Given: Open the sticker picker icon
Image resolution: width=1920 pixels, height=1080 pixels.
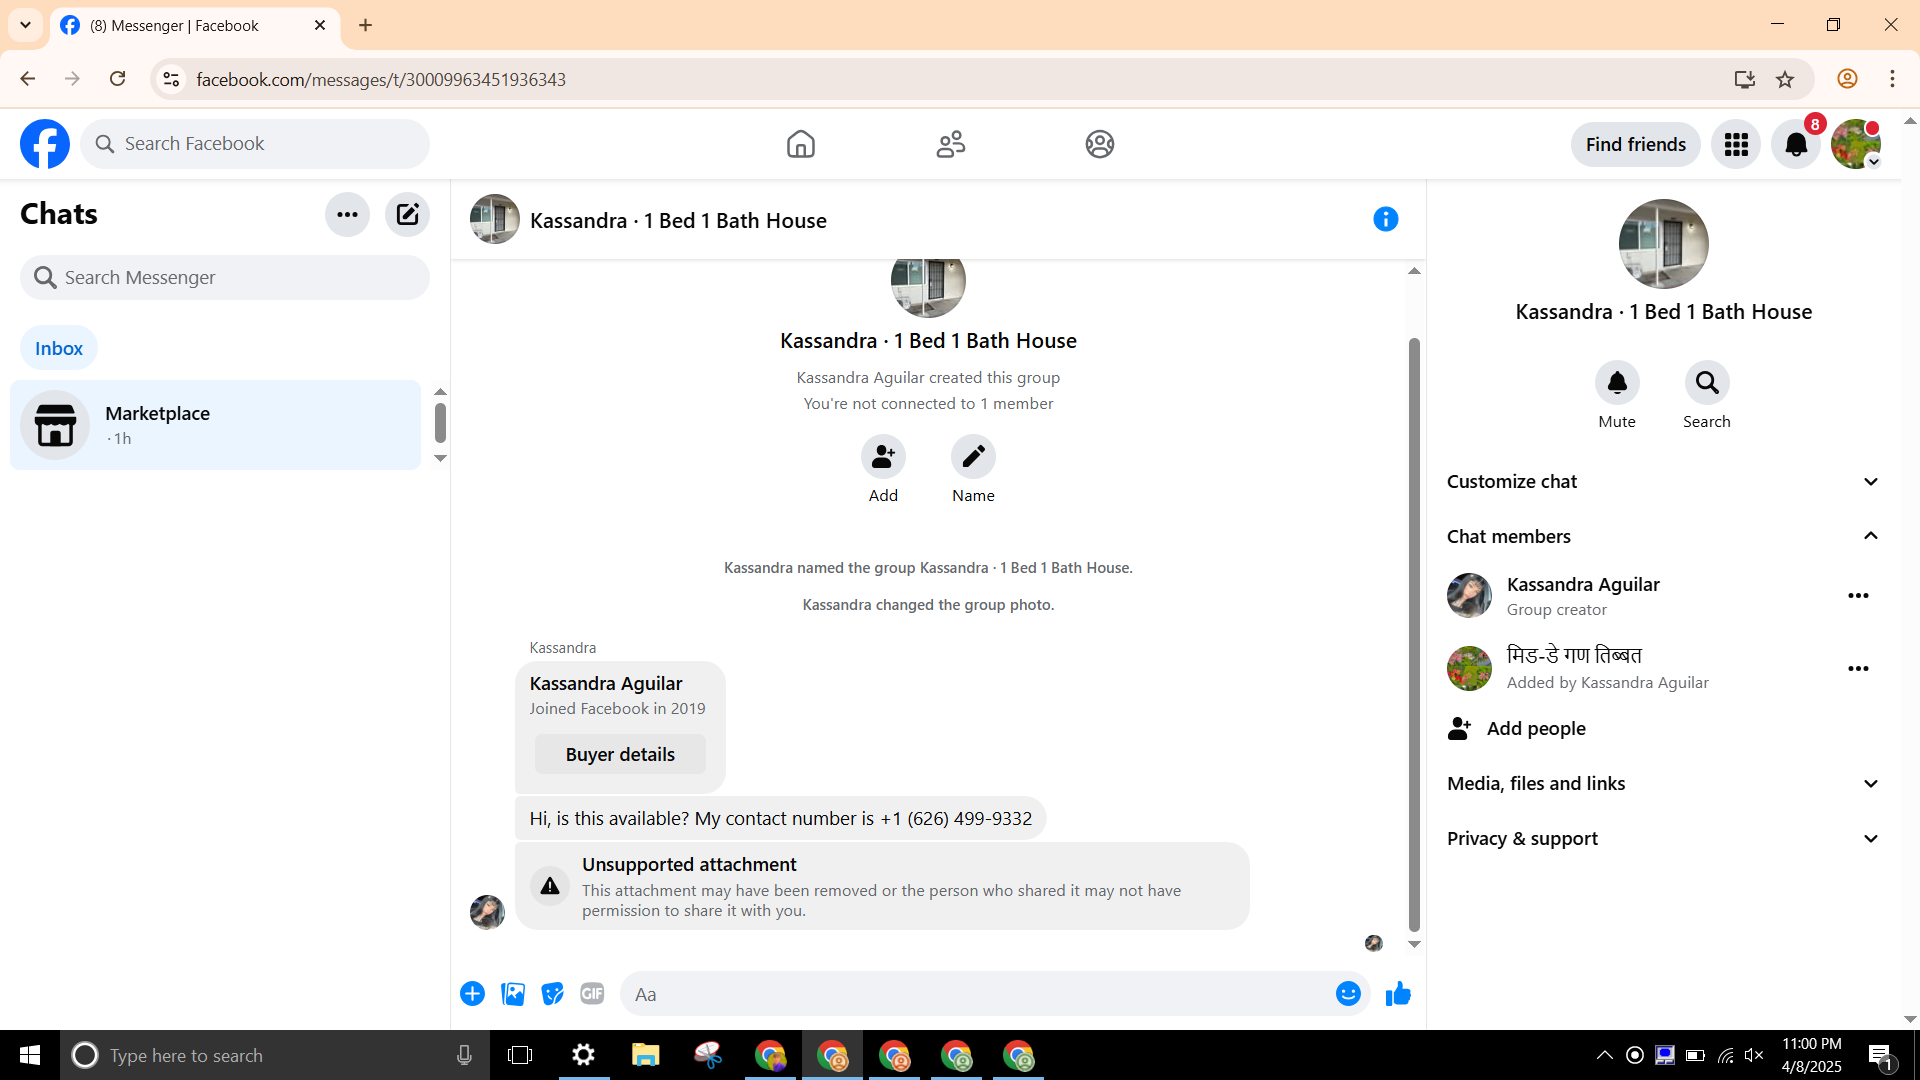Looking at the screenshot, I should click(x=552, y=994).
